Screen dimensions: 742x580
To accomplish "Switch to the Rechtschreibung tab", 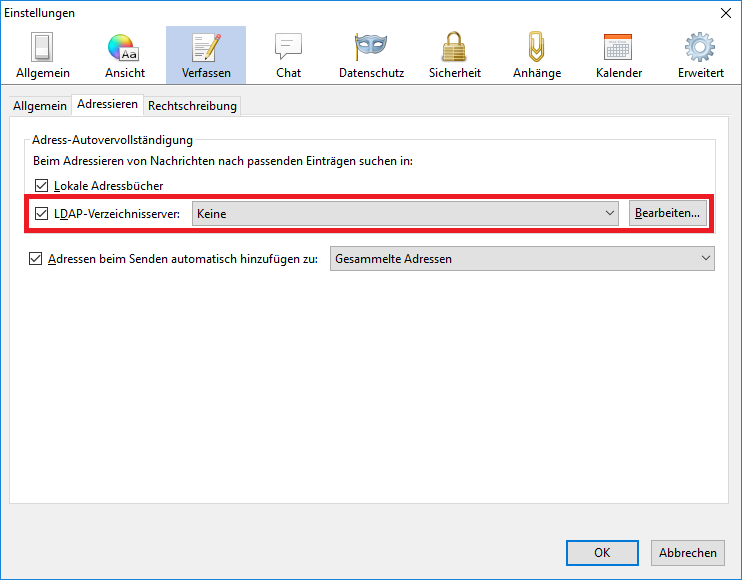I will tap(192, 106).
